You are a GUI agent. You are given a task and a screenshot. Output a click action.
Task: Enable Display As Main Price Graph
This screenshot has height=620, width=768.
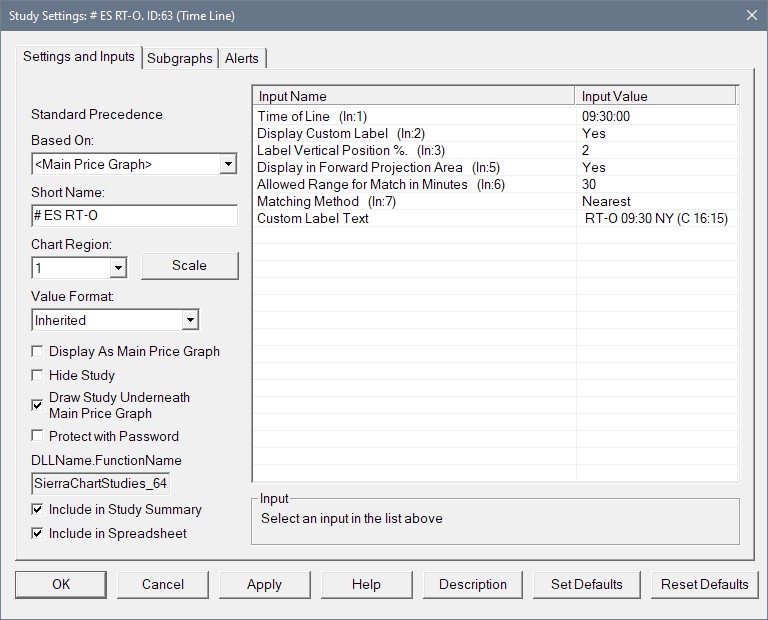(38, 351)
